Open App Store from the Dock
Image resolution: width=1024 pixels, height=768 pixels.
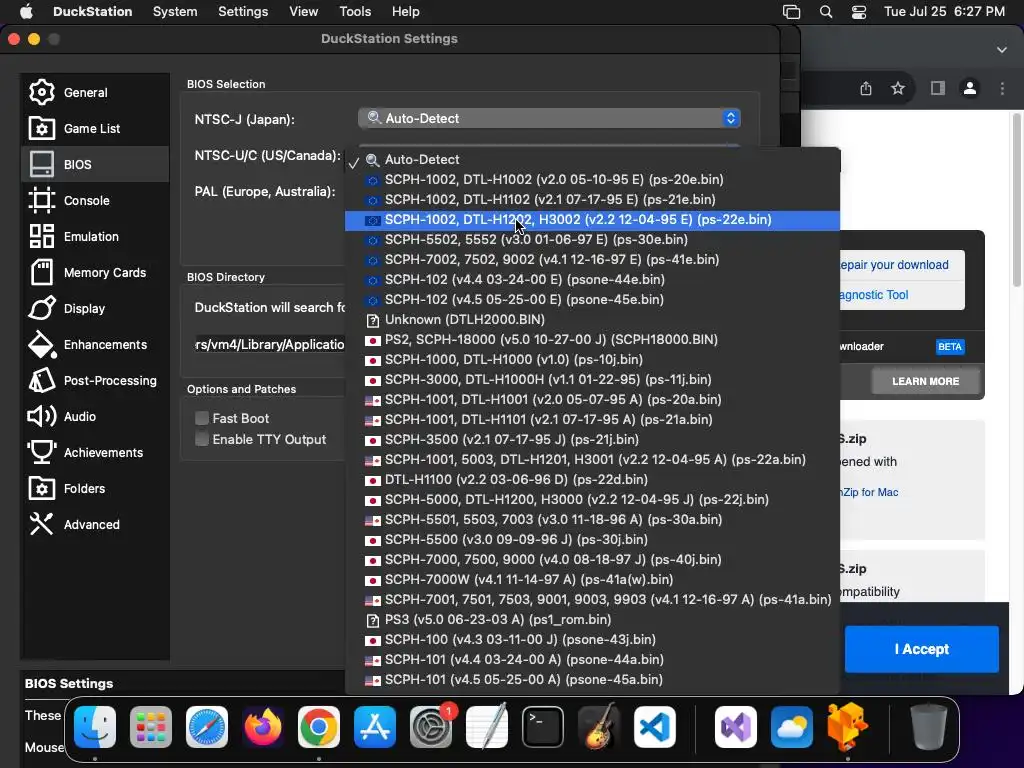(x=375, y=727)
